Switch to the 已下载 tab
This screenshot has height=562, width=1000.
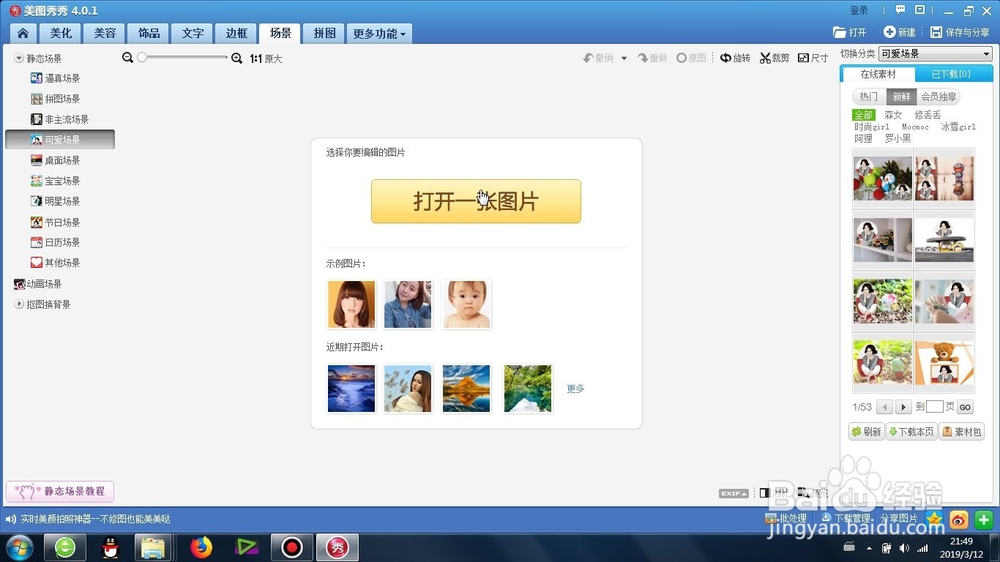point(951,74)
